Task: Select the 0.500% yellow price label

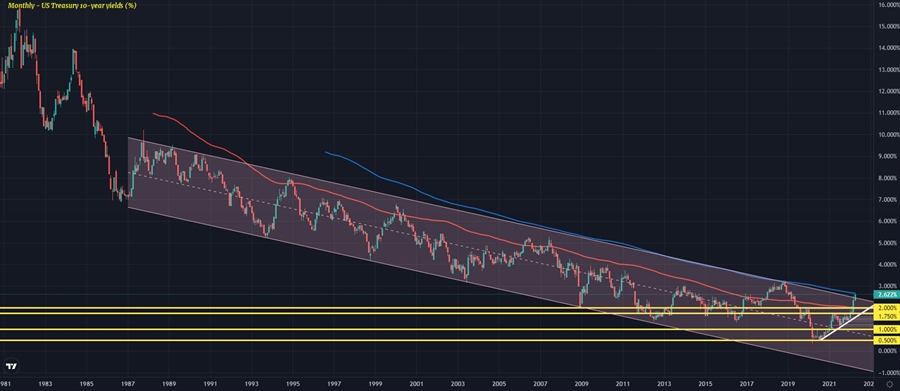Action: click(x=886, y=340)
